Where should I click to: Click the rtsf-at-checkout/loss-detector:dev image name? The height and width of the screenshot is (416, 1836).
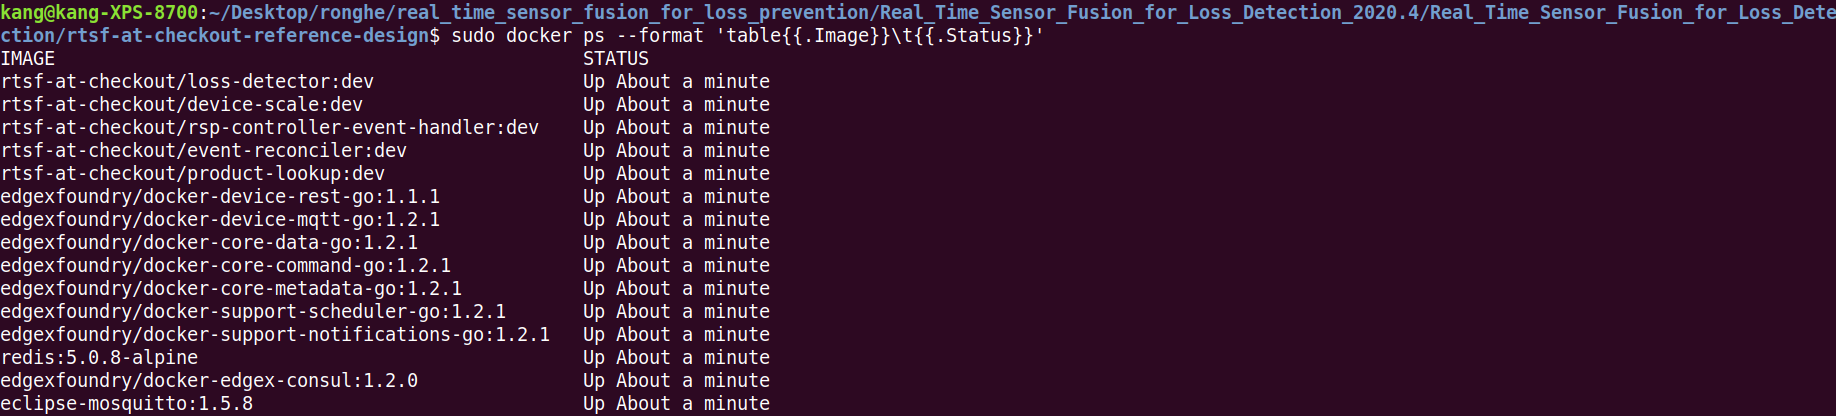[187, 82]
